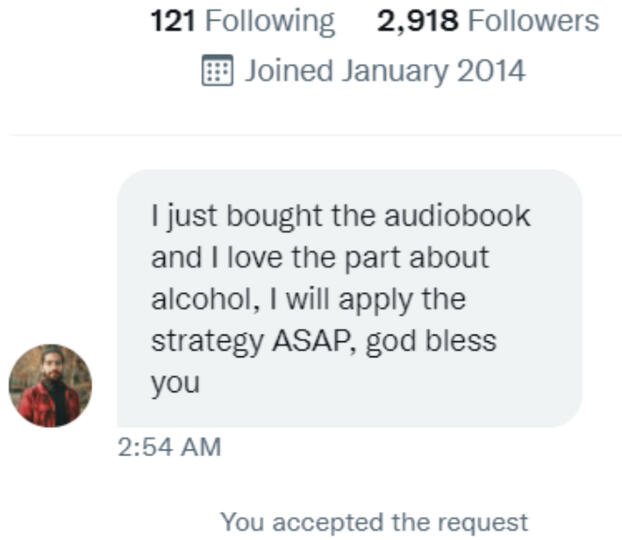Screen dimensions: 622x540
Task: Open the message sender's profile avatar
Action: [x=50, y=386]
